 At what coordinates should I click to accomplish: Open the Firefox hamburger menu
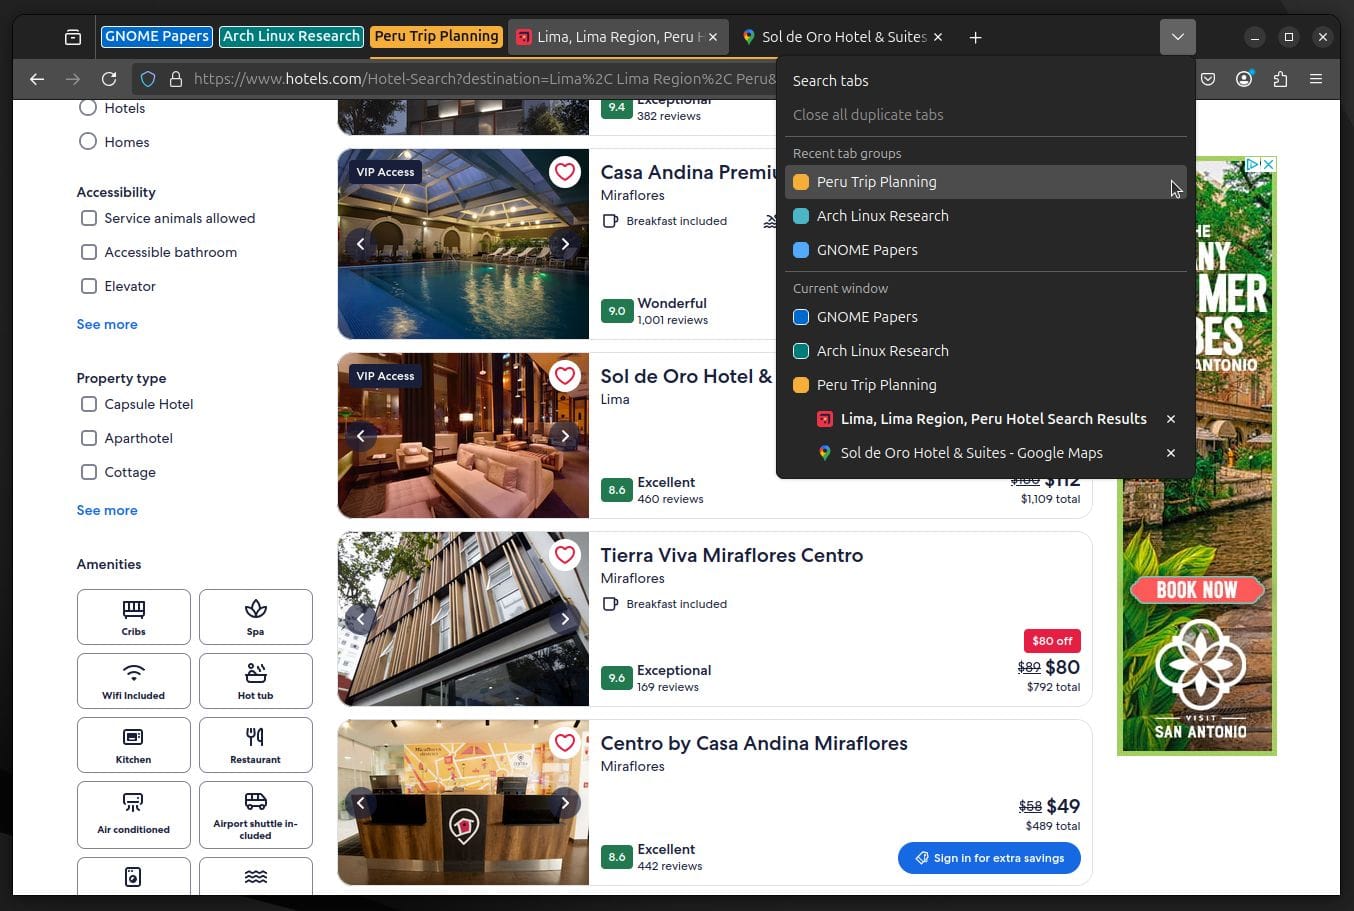(1316, 79)
